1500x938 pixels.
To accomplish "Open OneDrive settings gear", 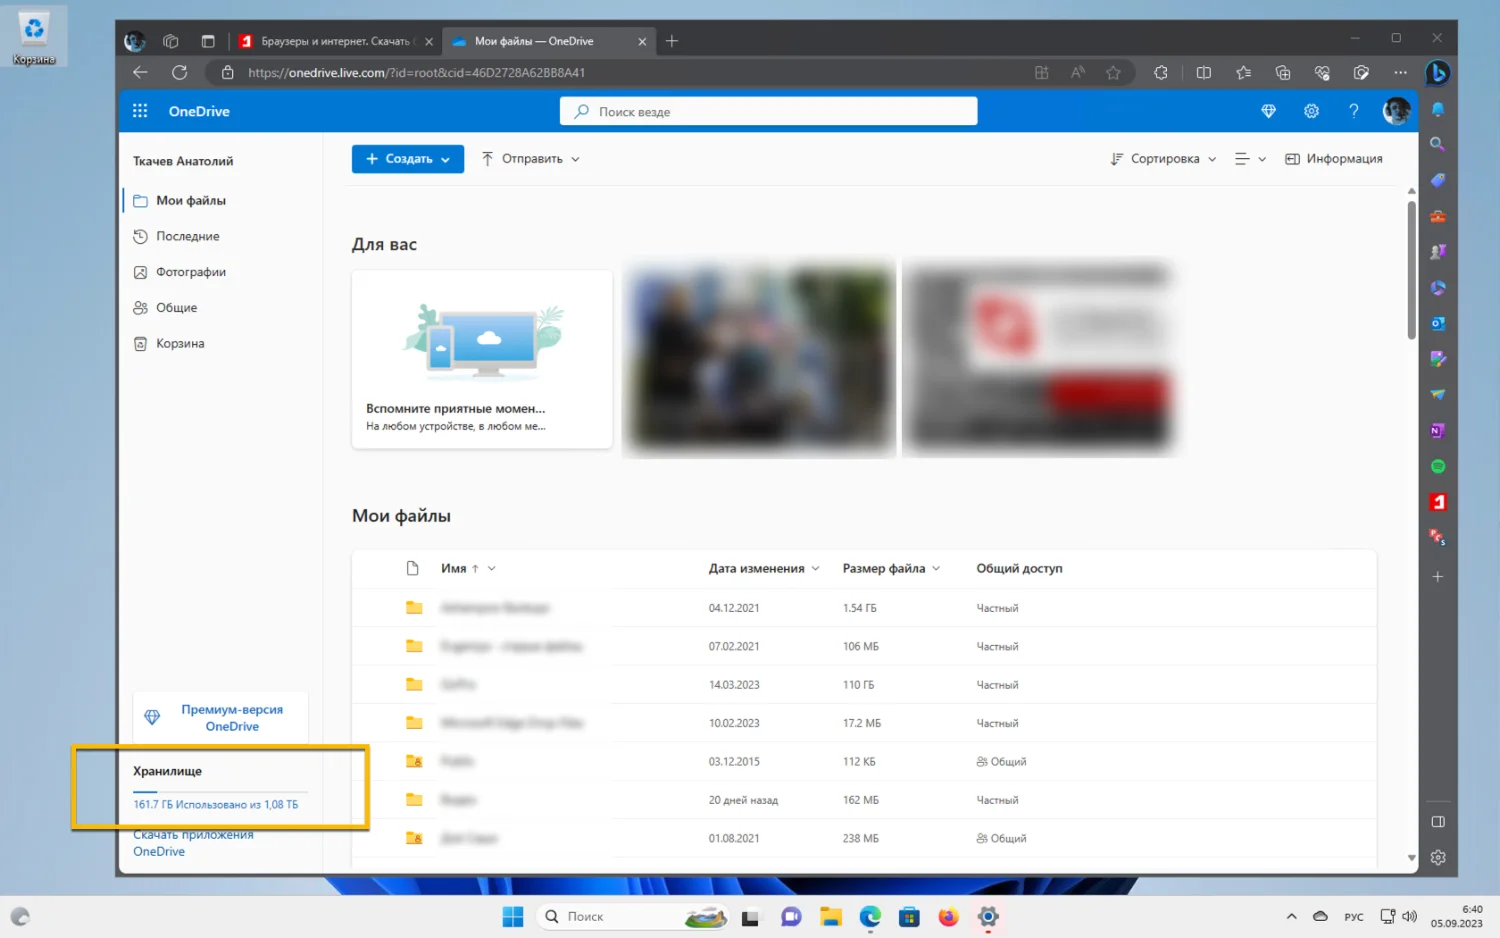I will tap(1311, 111).
